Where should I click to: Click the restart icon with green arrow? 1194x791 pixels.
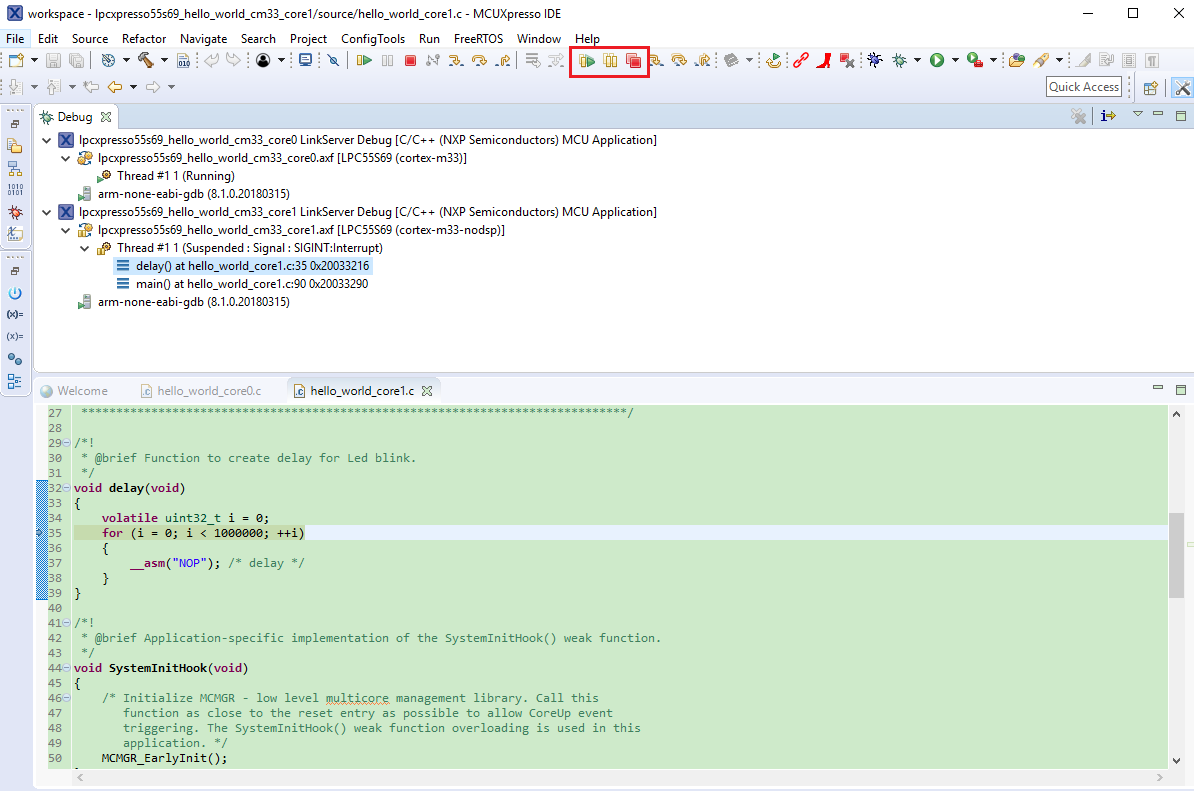click(774, 60)
